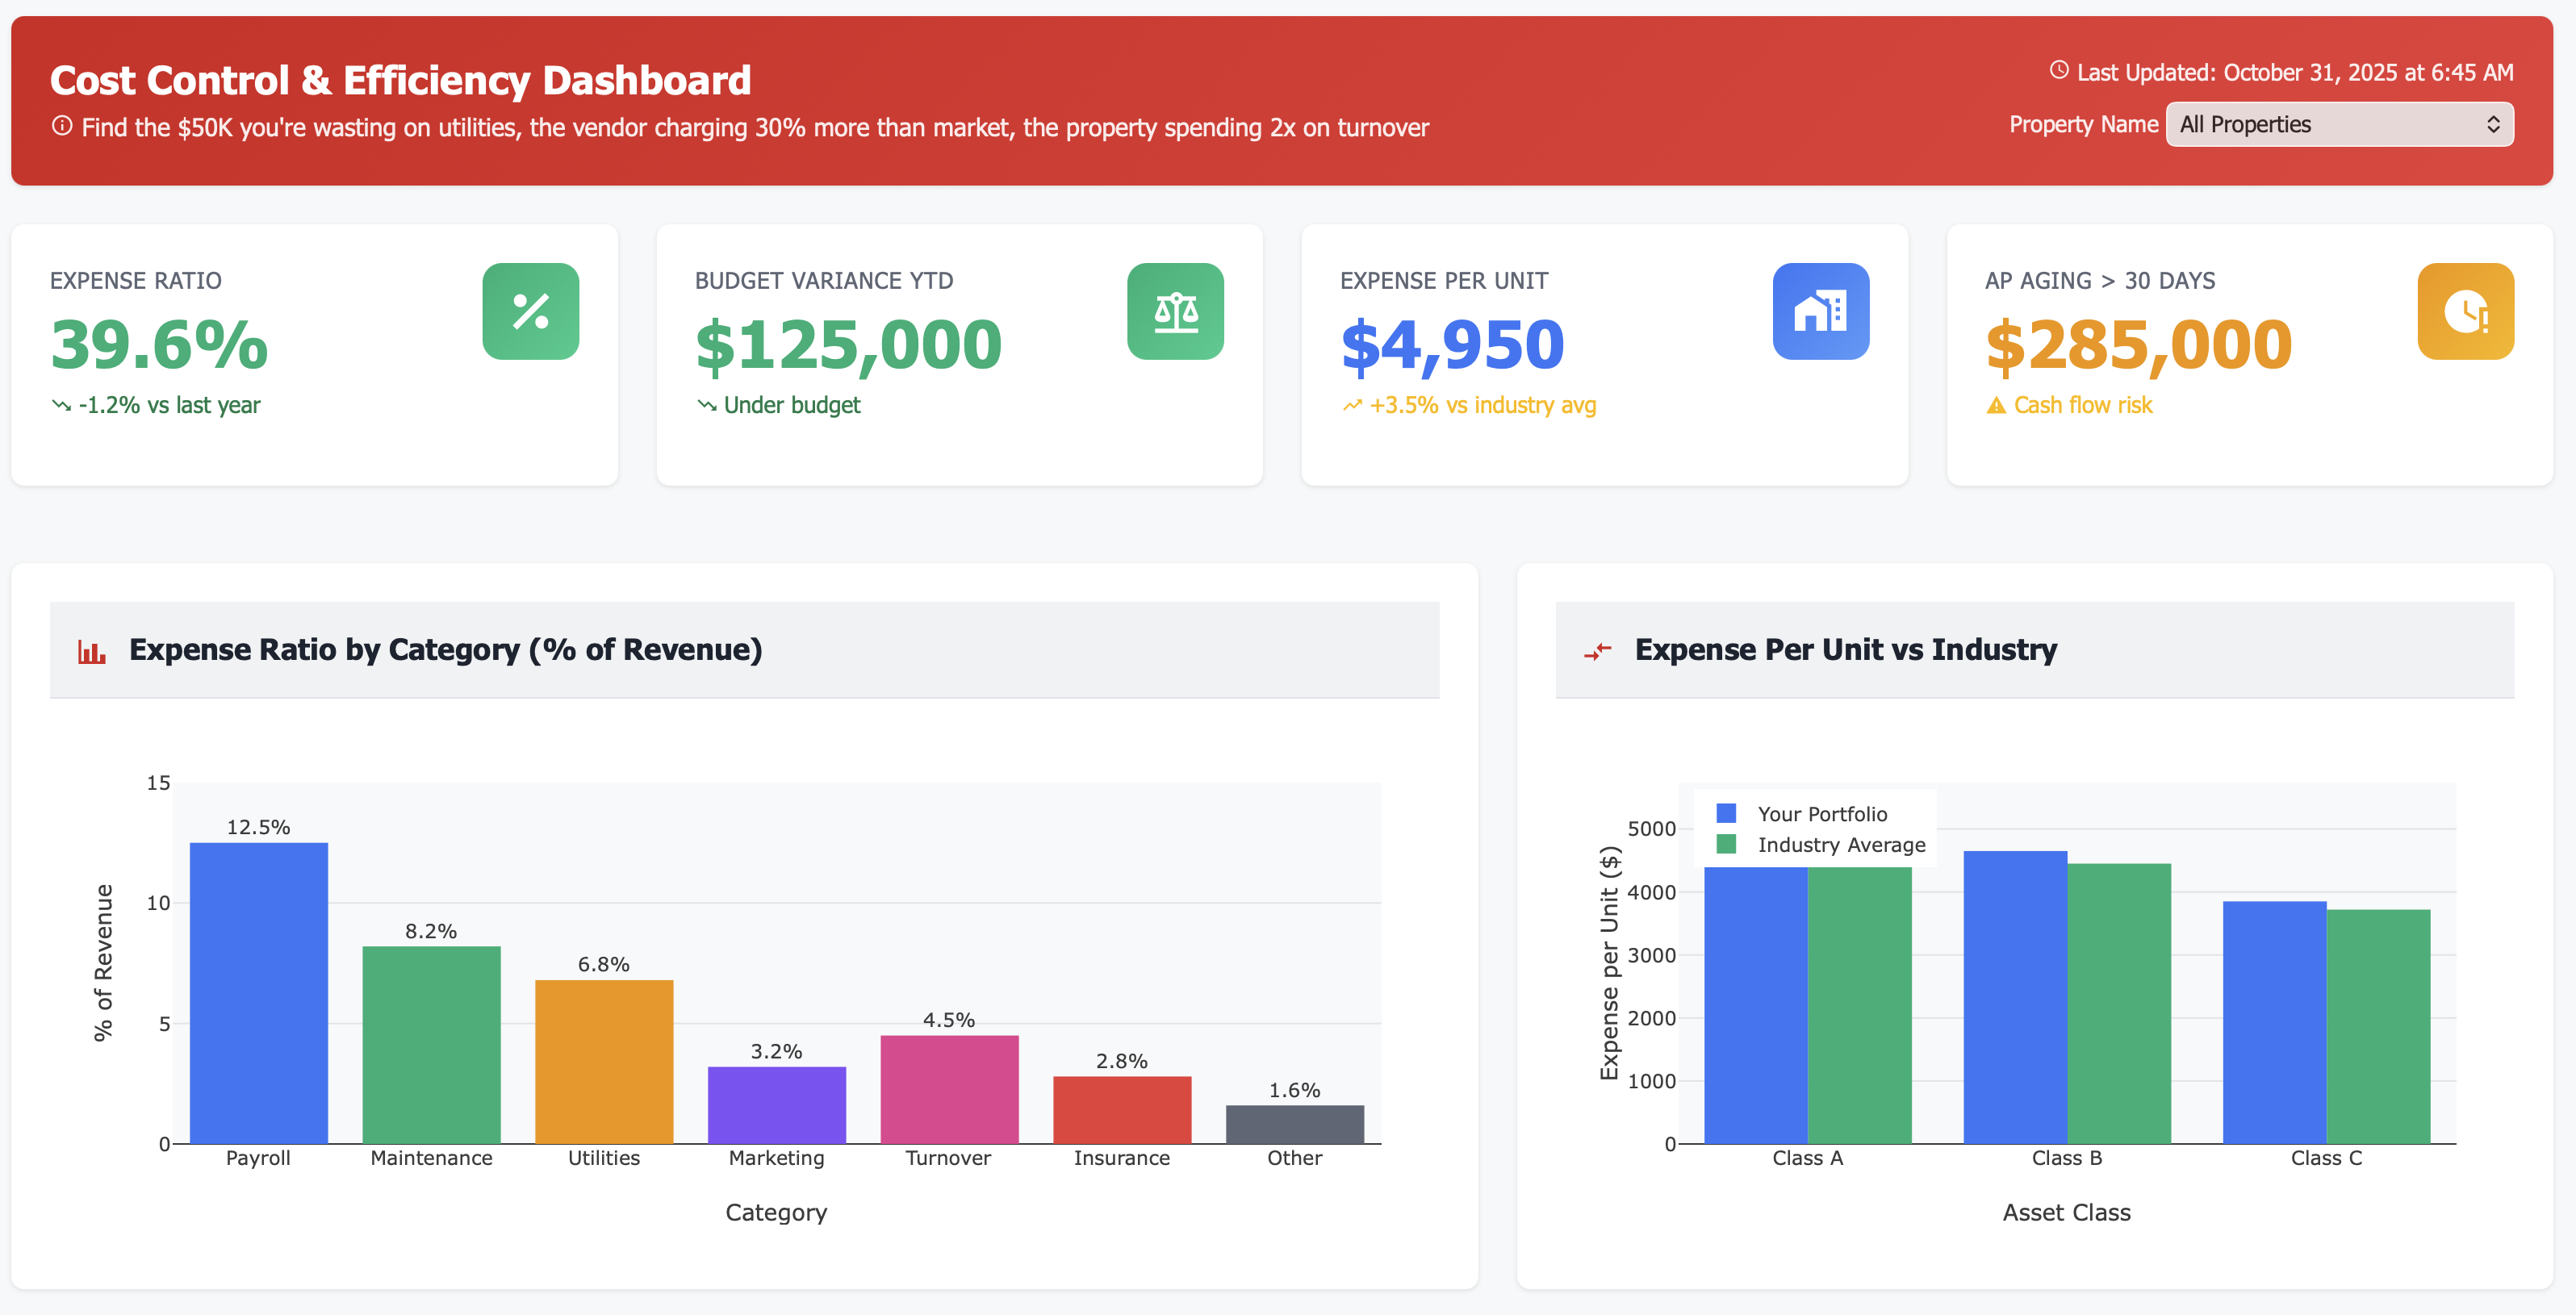Click the arrows icon beside Expense Per Unit heading
The height and width of the screenshot is (1315, 2576).
pyautogui.click(x=1598, y=650)
